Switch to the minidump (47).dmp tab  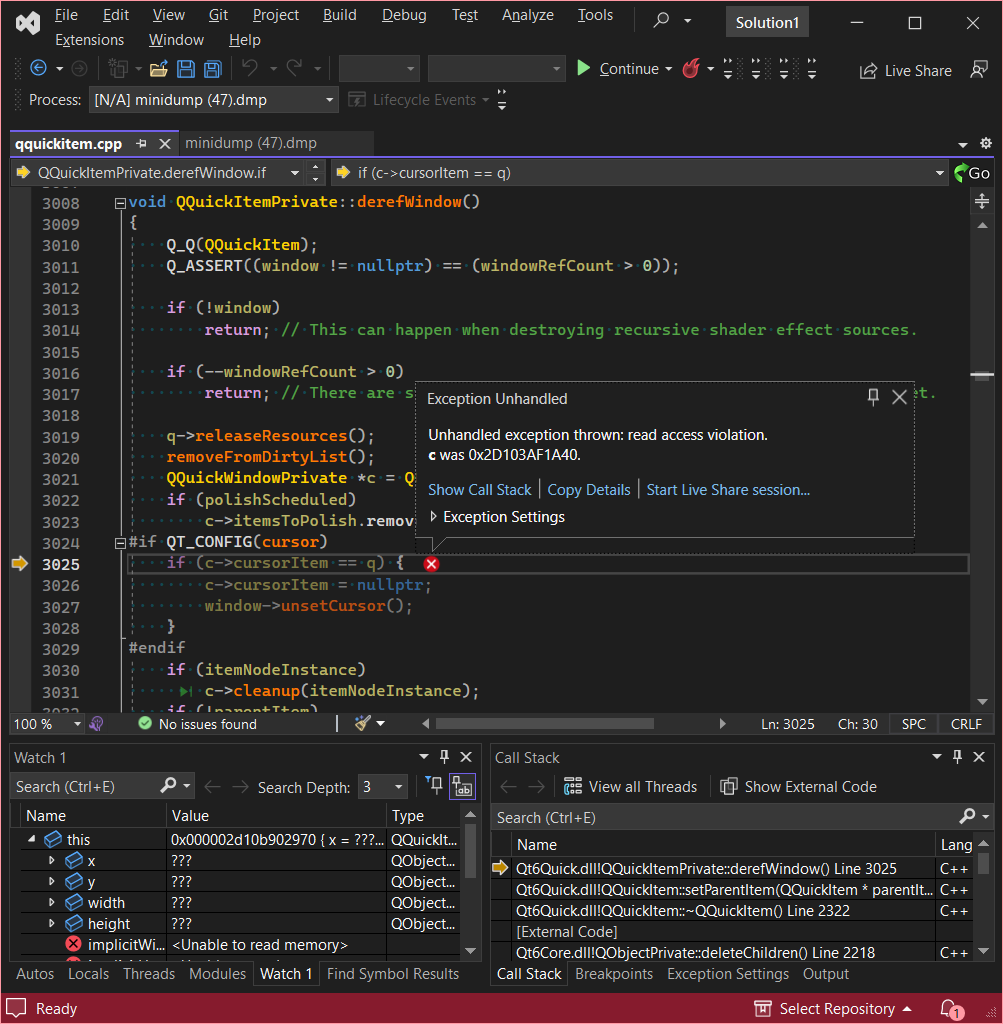251,143
